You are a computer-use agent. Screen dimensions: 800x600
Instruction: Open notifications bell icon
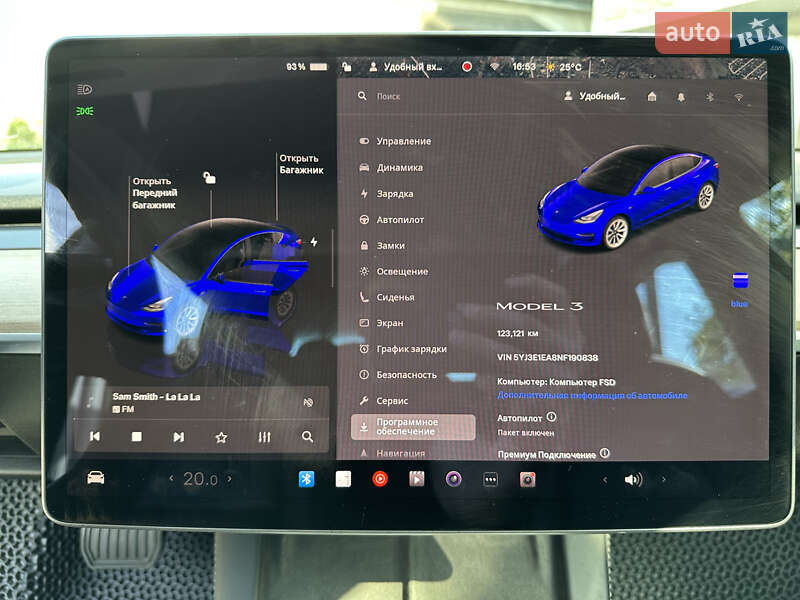click(x=681, y=96)
